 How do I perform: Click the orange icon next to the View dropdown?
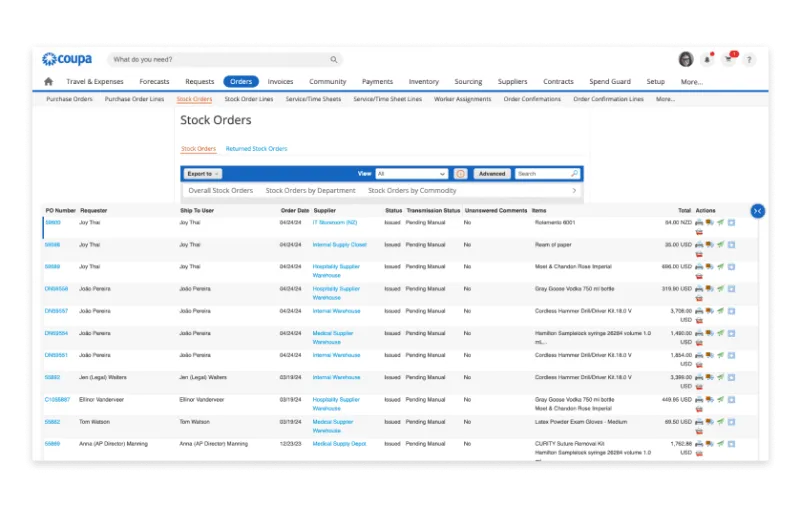(x=460, y=174)
